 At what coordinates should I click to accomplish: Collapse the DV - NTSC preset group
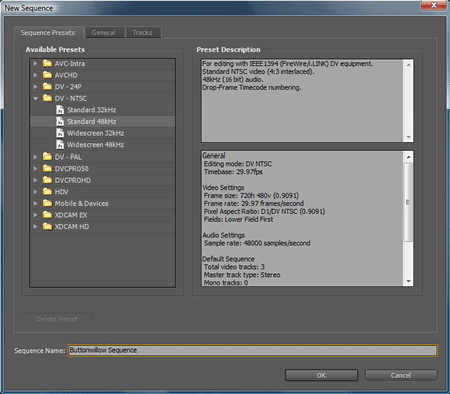[35, 98]
